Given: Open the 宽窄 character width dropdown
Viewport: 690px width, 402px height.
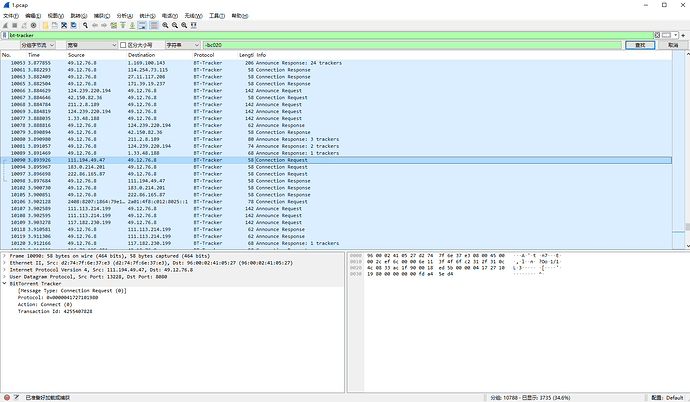Looking at the screenshot, I should (92, 45).
